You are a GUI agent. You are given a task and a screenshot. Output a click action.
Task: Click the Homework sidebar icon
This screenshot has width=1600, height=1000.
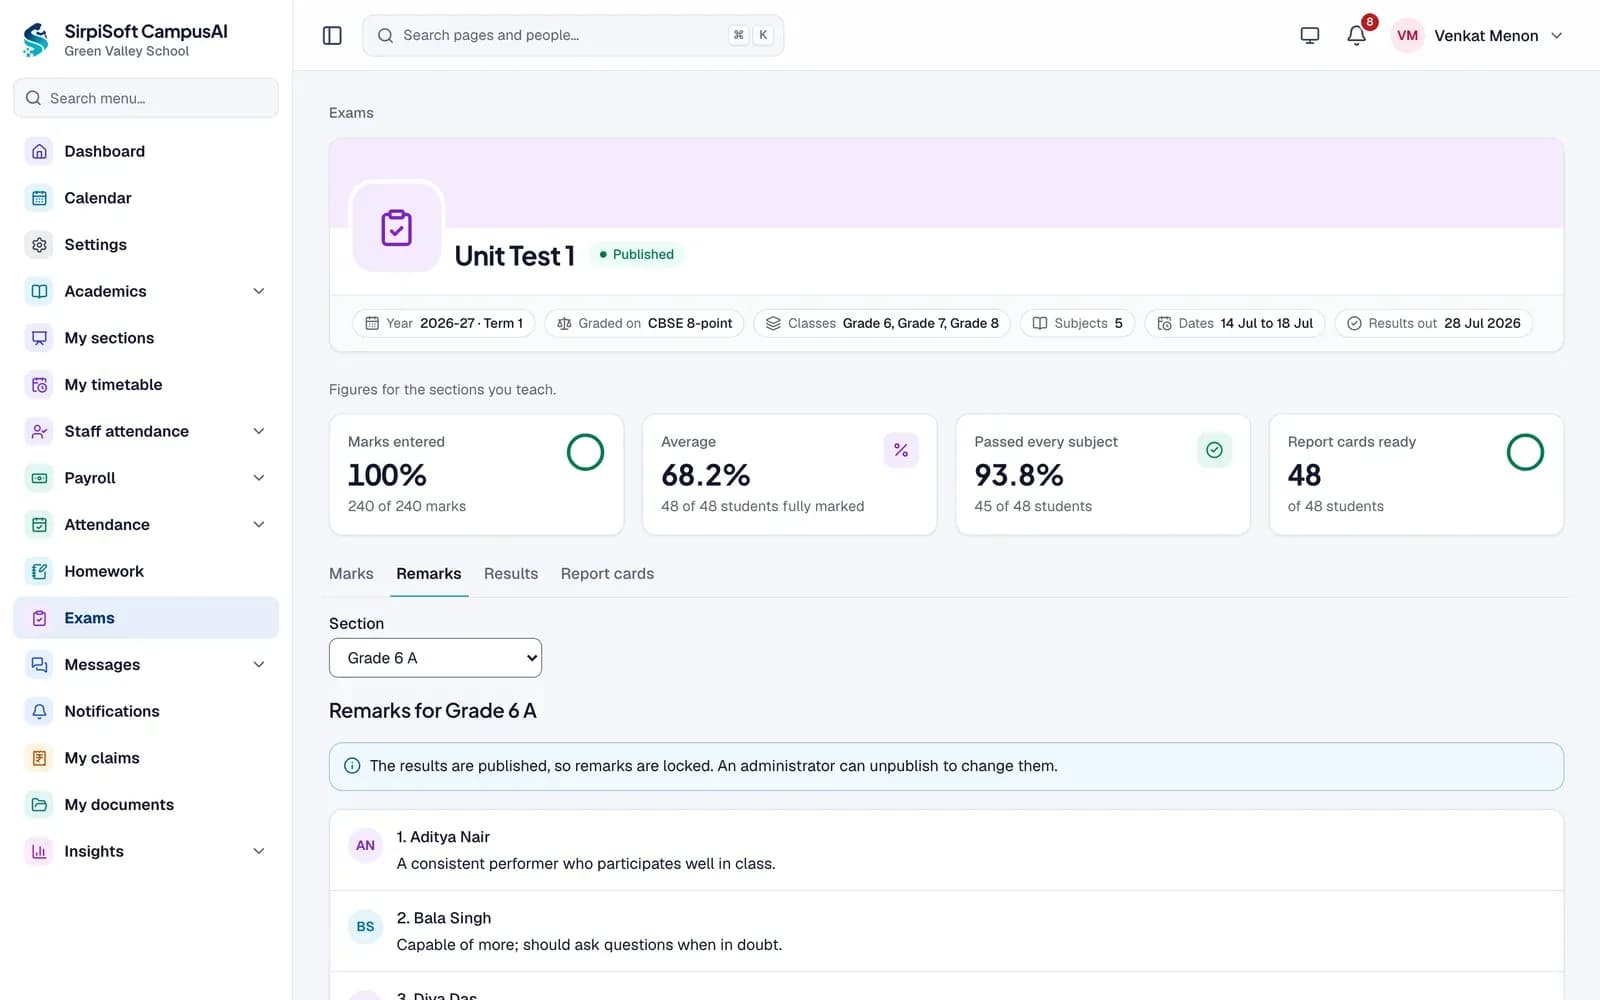(x=39, y=571)
